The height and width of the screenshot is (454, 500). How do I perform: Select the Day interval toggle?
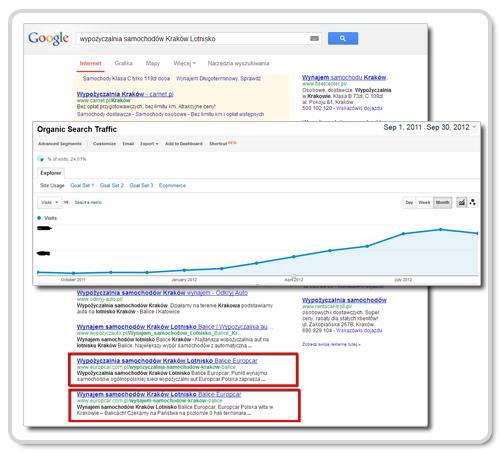pyautogui.click(x=409, y=202)
